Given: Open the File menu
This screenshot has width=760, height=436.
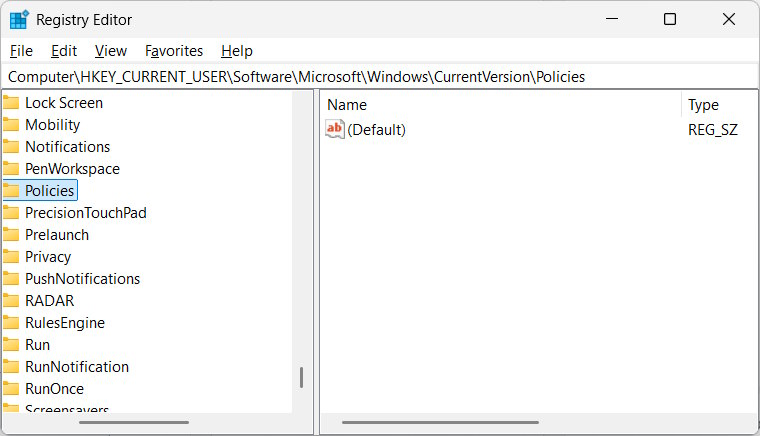Looking at the screenshot, I should coord(21,50).
